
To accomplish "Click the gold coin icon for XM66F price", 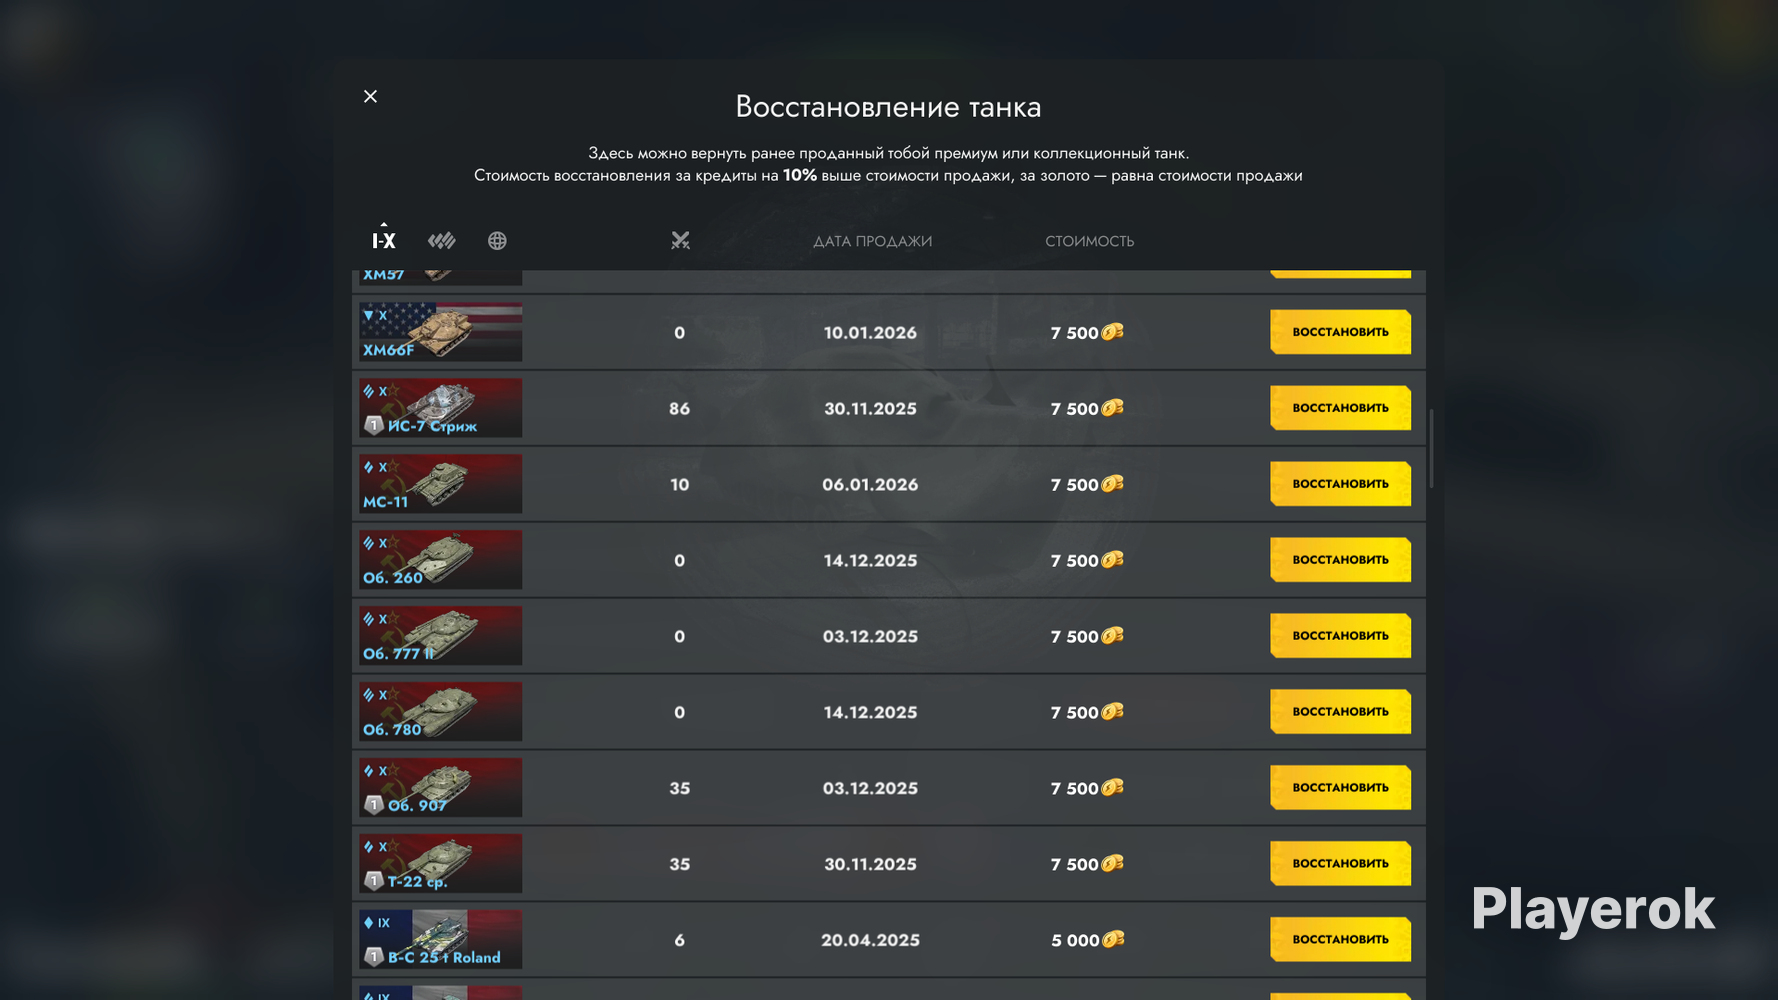I will [x=1113, y=332].
